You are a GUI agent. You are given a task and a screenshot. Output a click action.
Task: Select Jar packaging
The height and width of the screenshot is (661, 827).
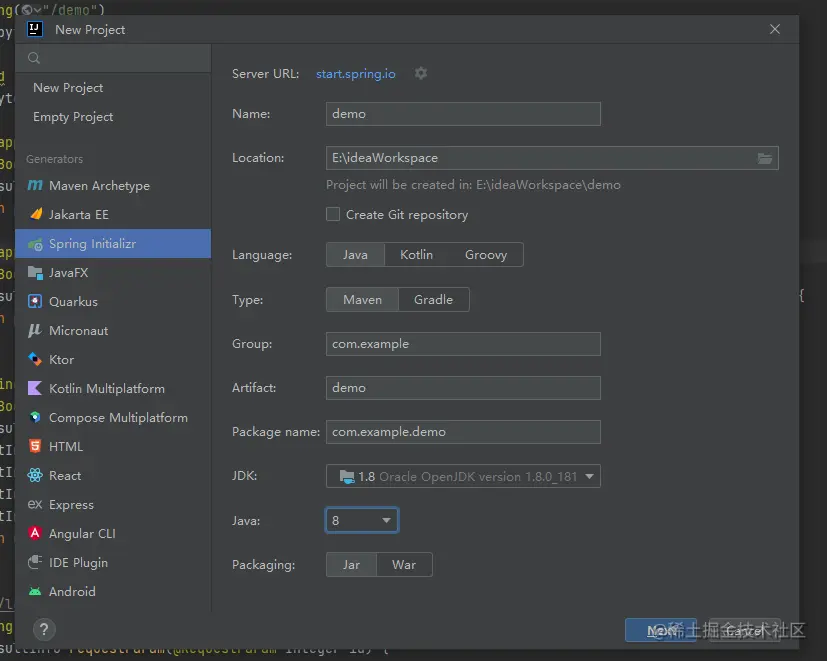point(351,564)
